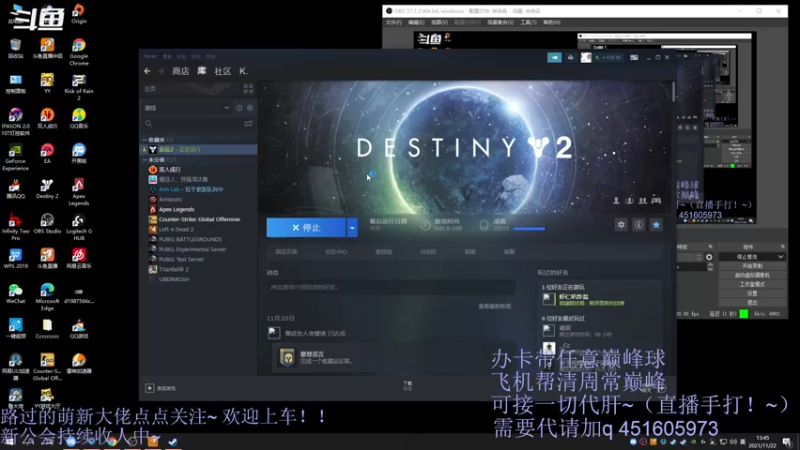
Task: Open Destiny 2 desktop shortcut
Action: [x=47, y=188]
